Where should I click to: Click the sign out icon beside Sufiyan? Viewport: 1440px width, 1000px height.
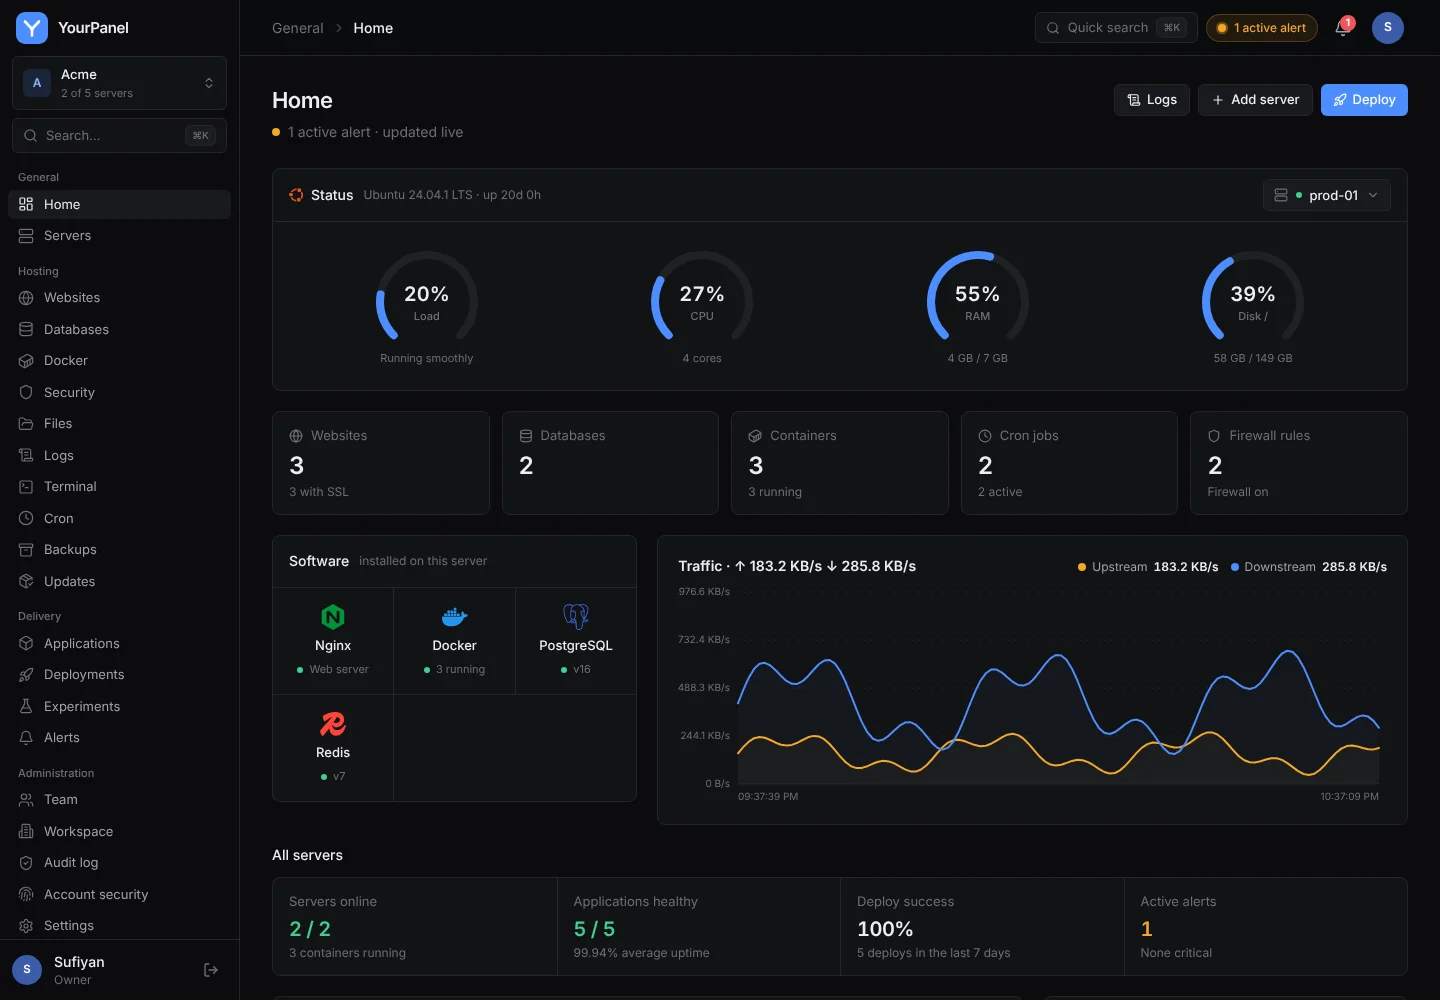click(x=211, y=970)
